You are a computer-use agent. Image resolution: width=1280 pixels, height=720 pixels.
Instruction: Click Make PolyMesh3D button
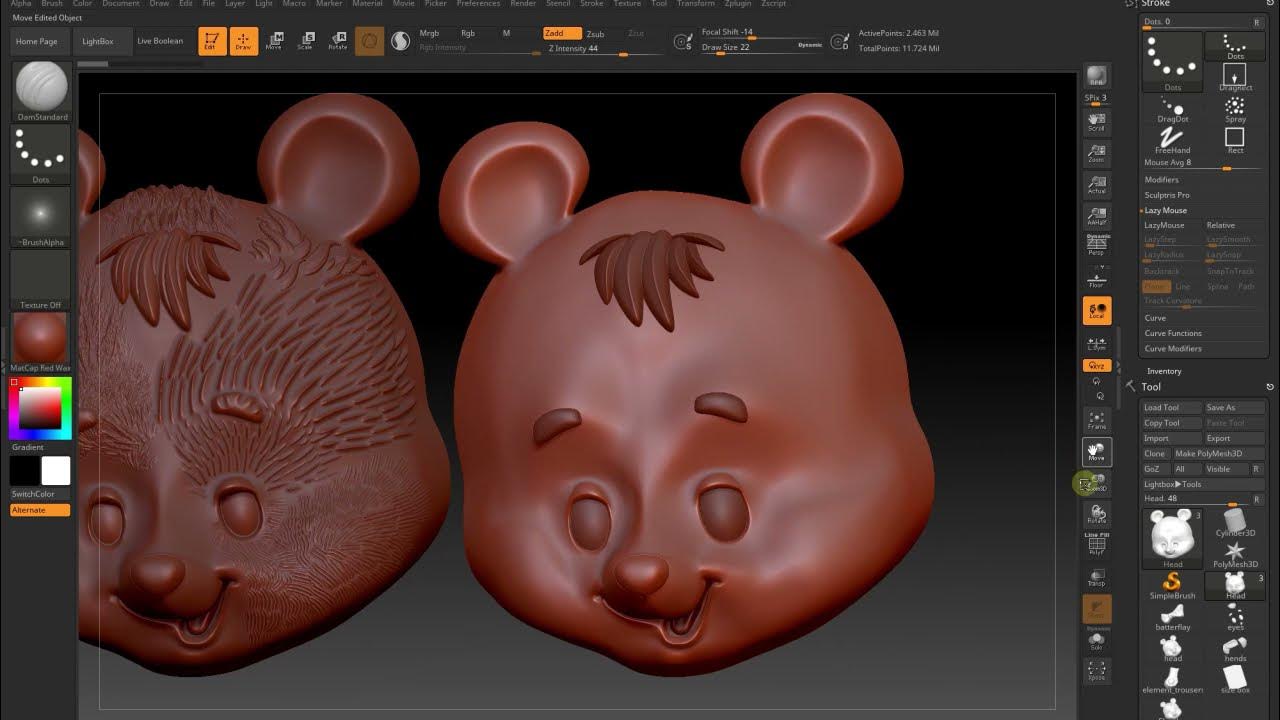coord(1218,454)
